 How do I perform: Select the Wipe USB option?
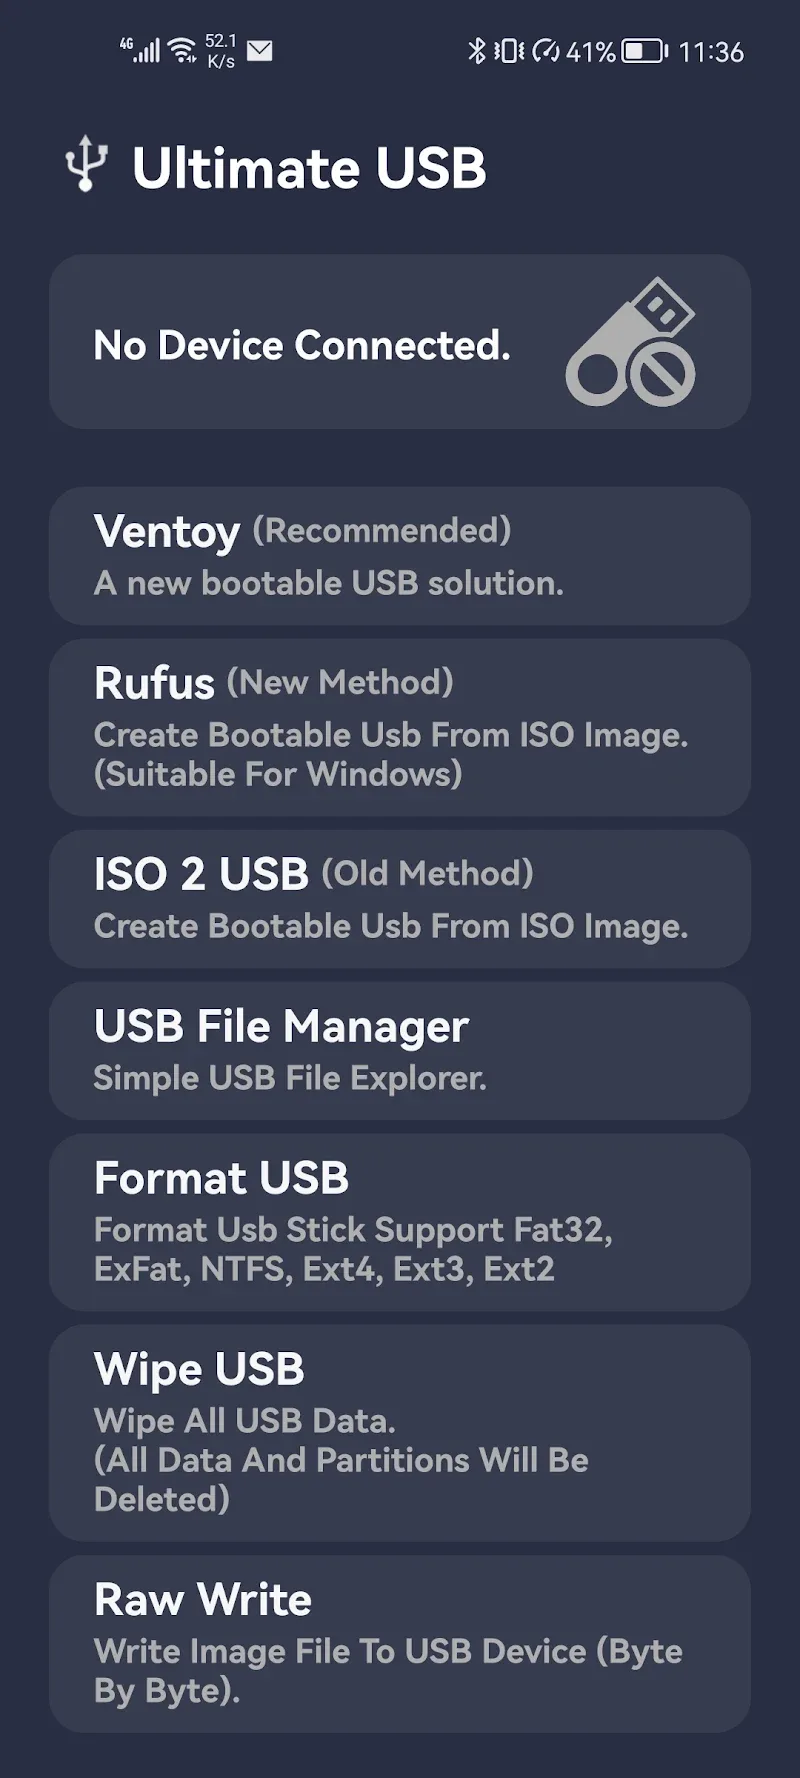(x=399, y=1432)
